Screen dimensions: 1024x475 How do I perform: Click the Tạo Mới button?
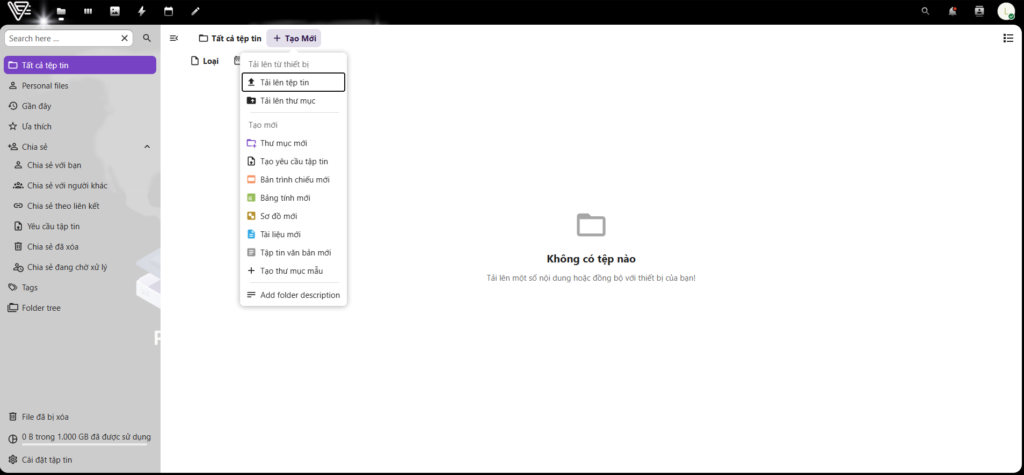coord(294,39)
